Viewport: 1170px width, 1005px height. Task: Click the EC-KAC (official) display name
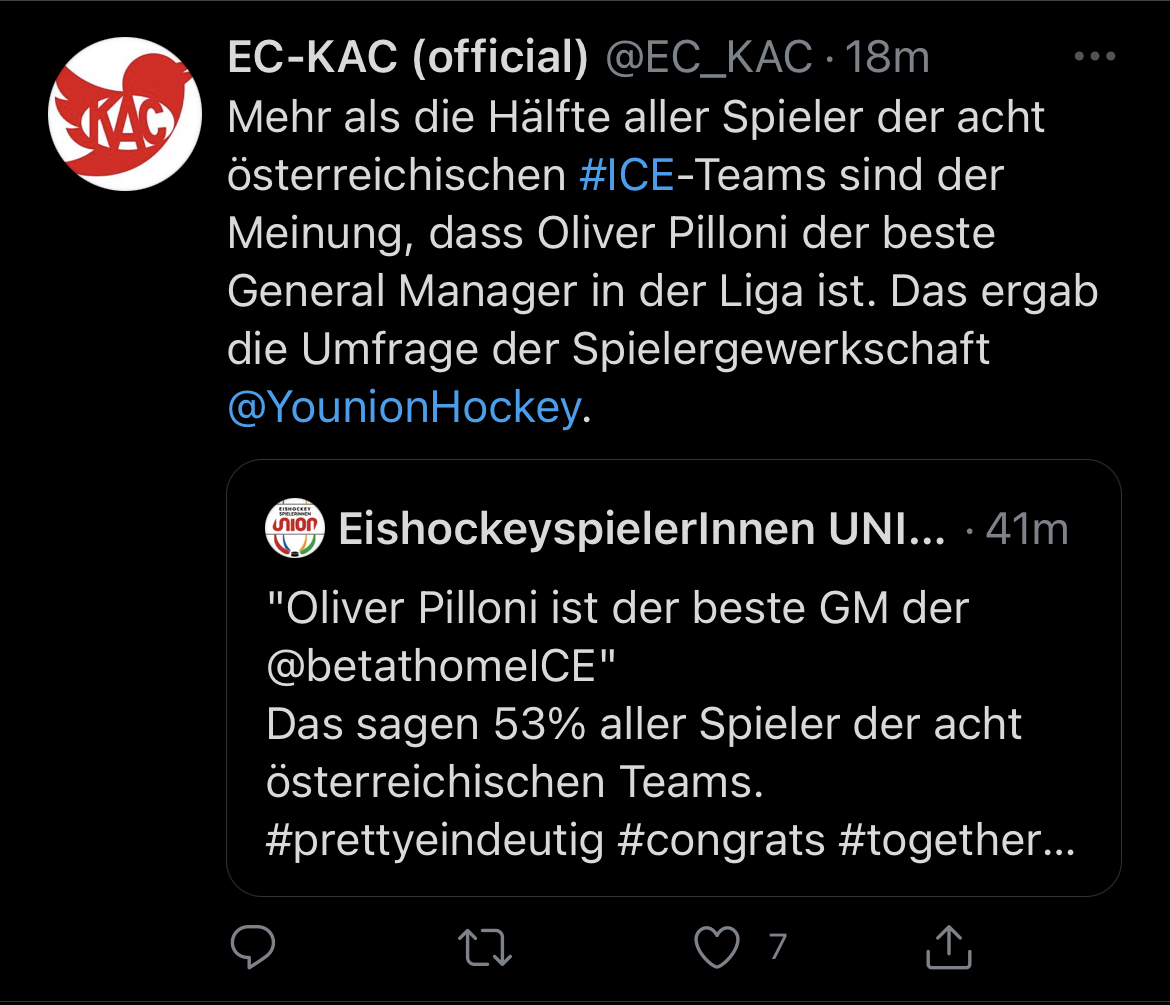[408, 59]
